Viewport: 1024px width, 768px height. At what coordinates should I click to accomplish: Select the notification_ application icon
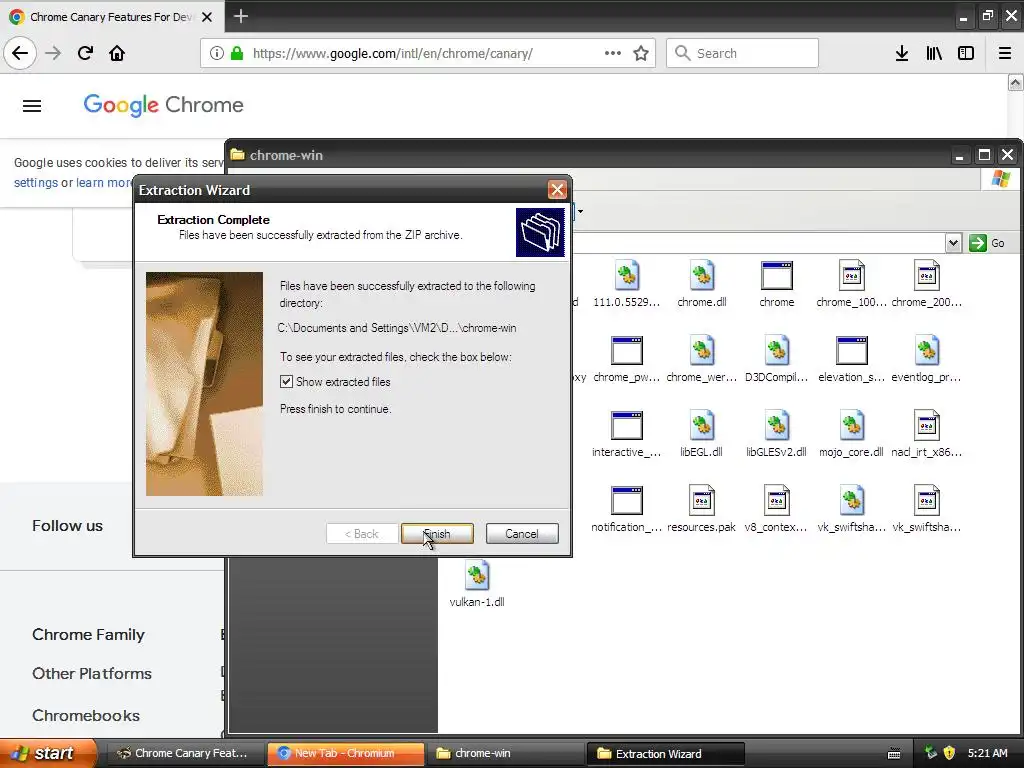coord(626,501)
